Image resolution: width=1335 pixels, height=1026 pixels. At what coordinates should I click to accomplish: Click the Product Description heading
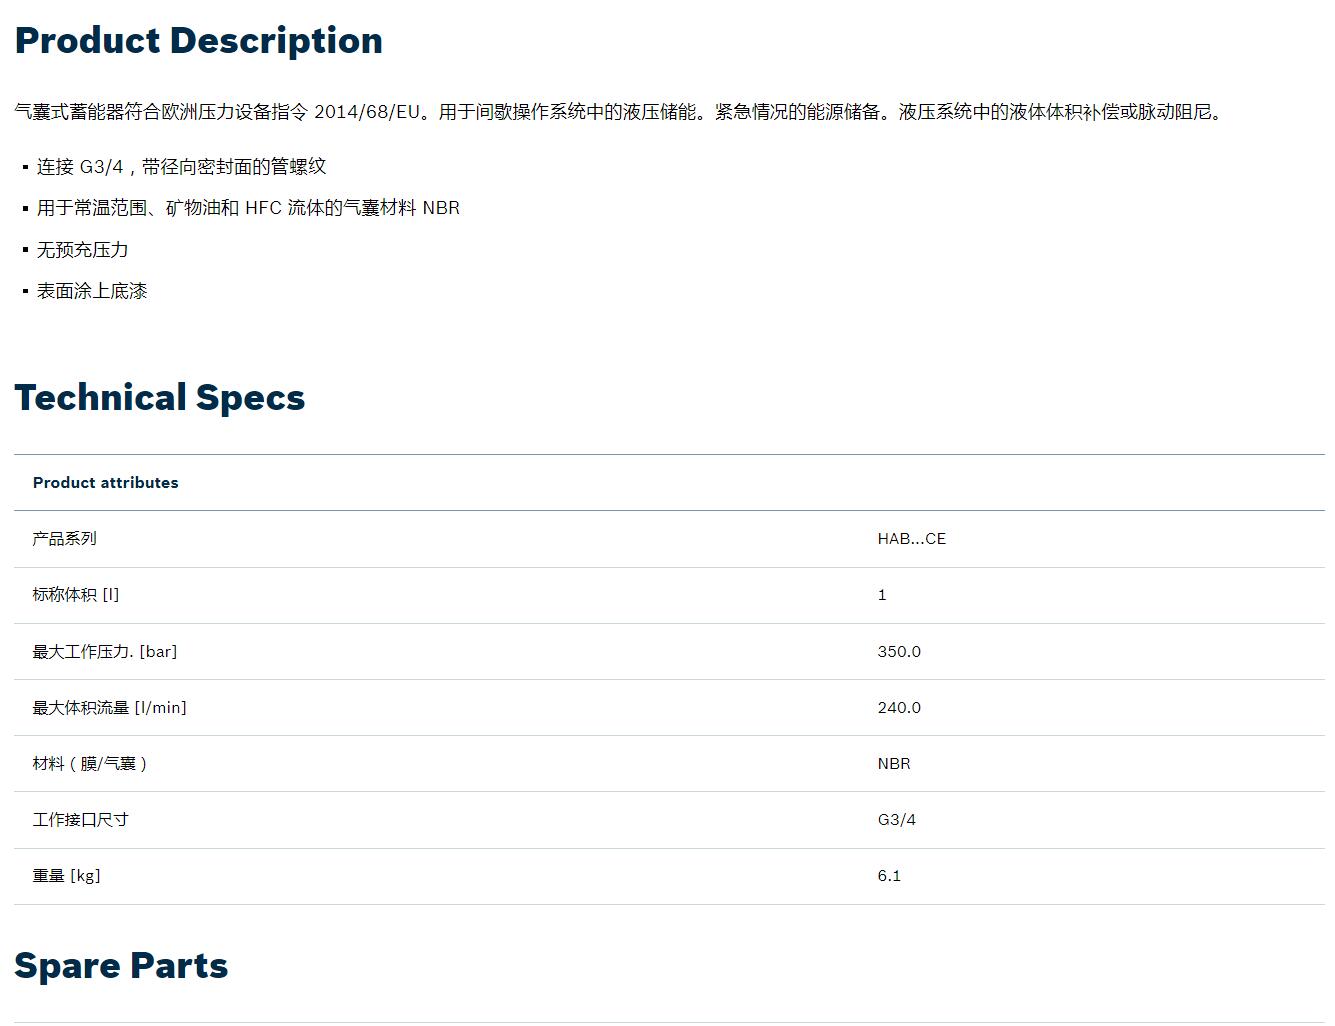tap(198, 41)
